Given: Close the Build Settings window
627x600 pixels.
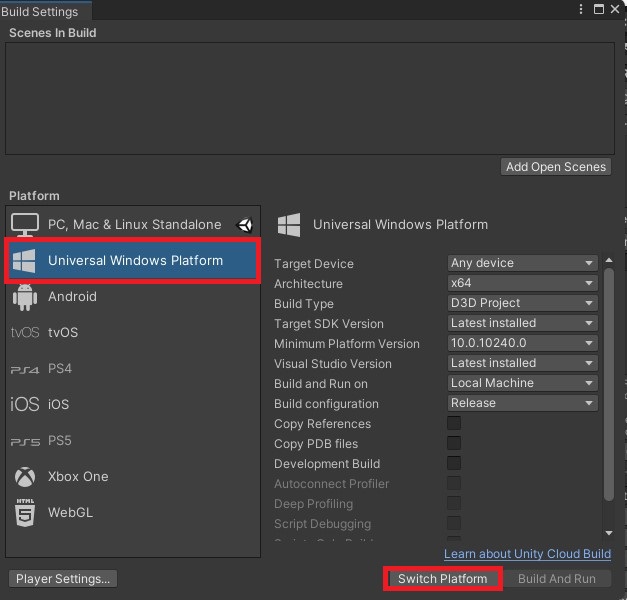Looking at the screenshot, I should [x=615, y=9].
